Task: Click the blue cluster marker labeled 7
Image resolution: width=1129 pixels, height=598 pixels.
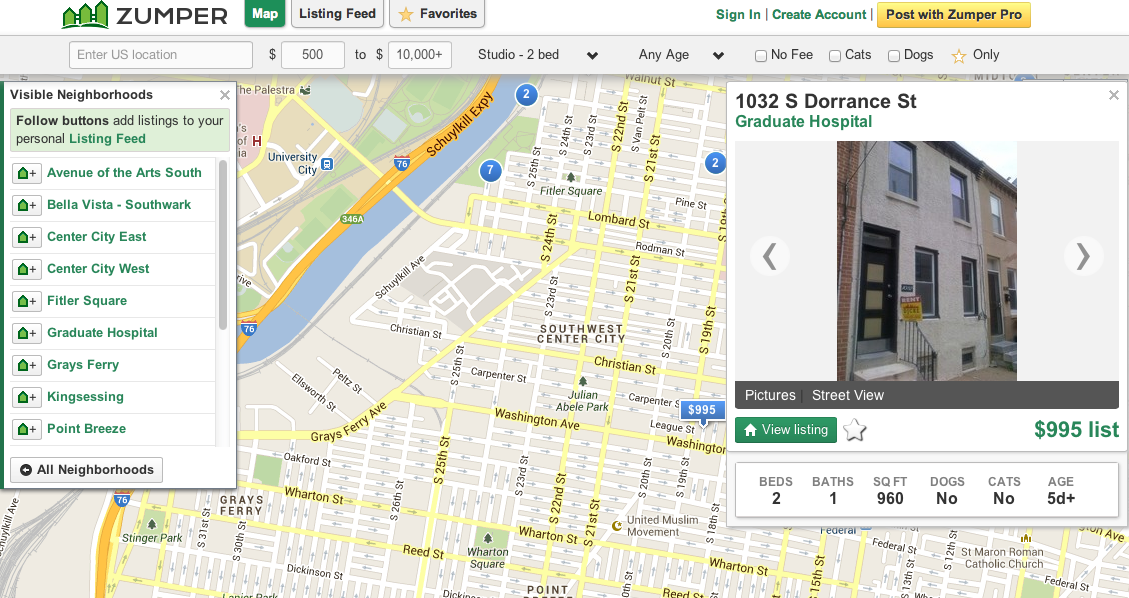Action: tap(489, 170)
